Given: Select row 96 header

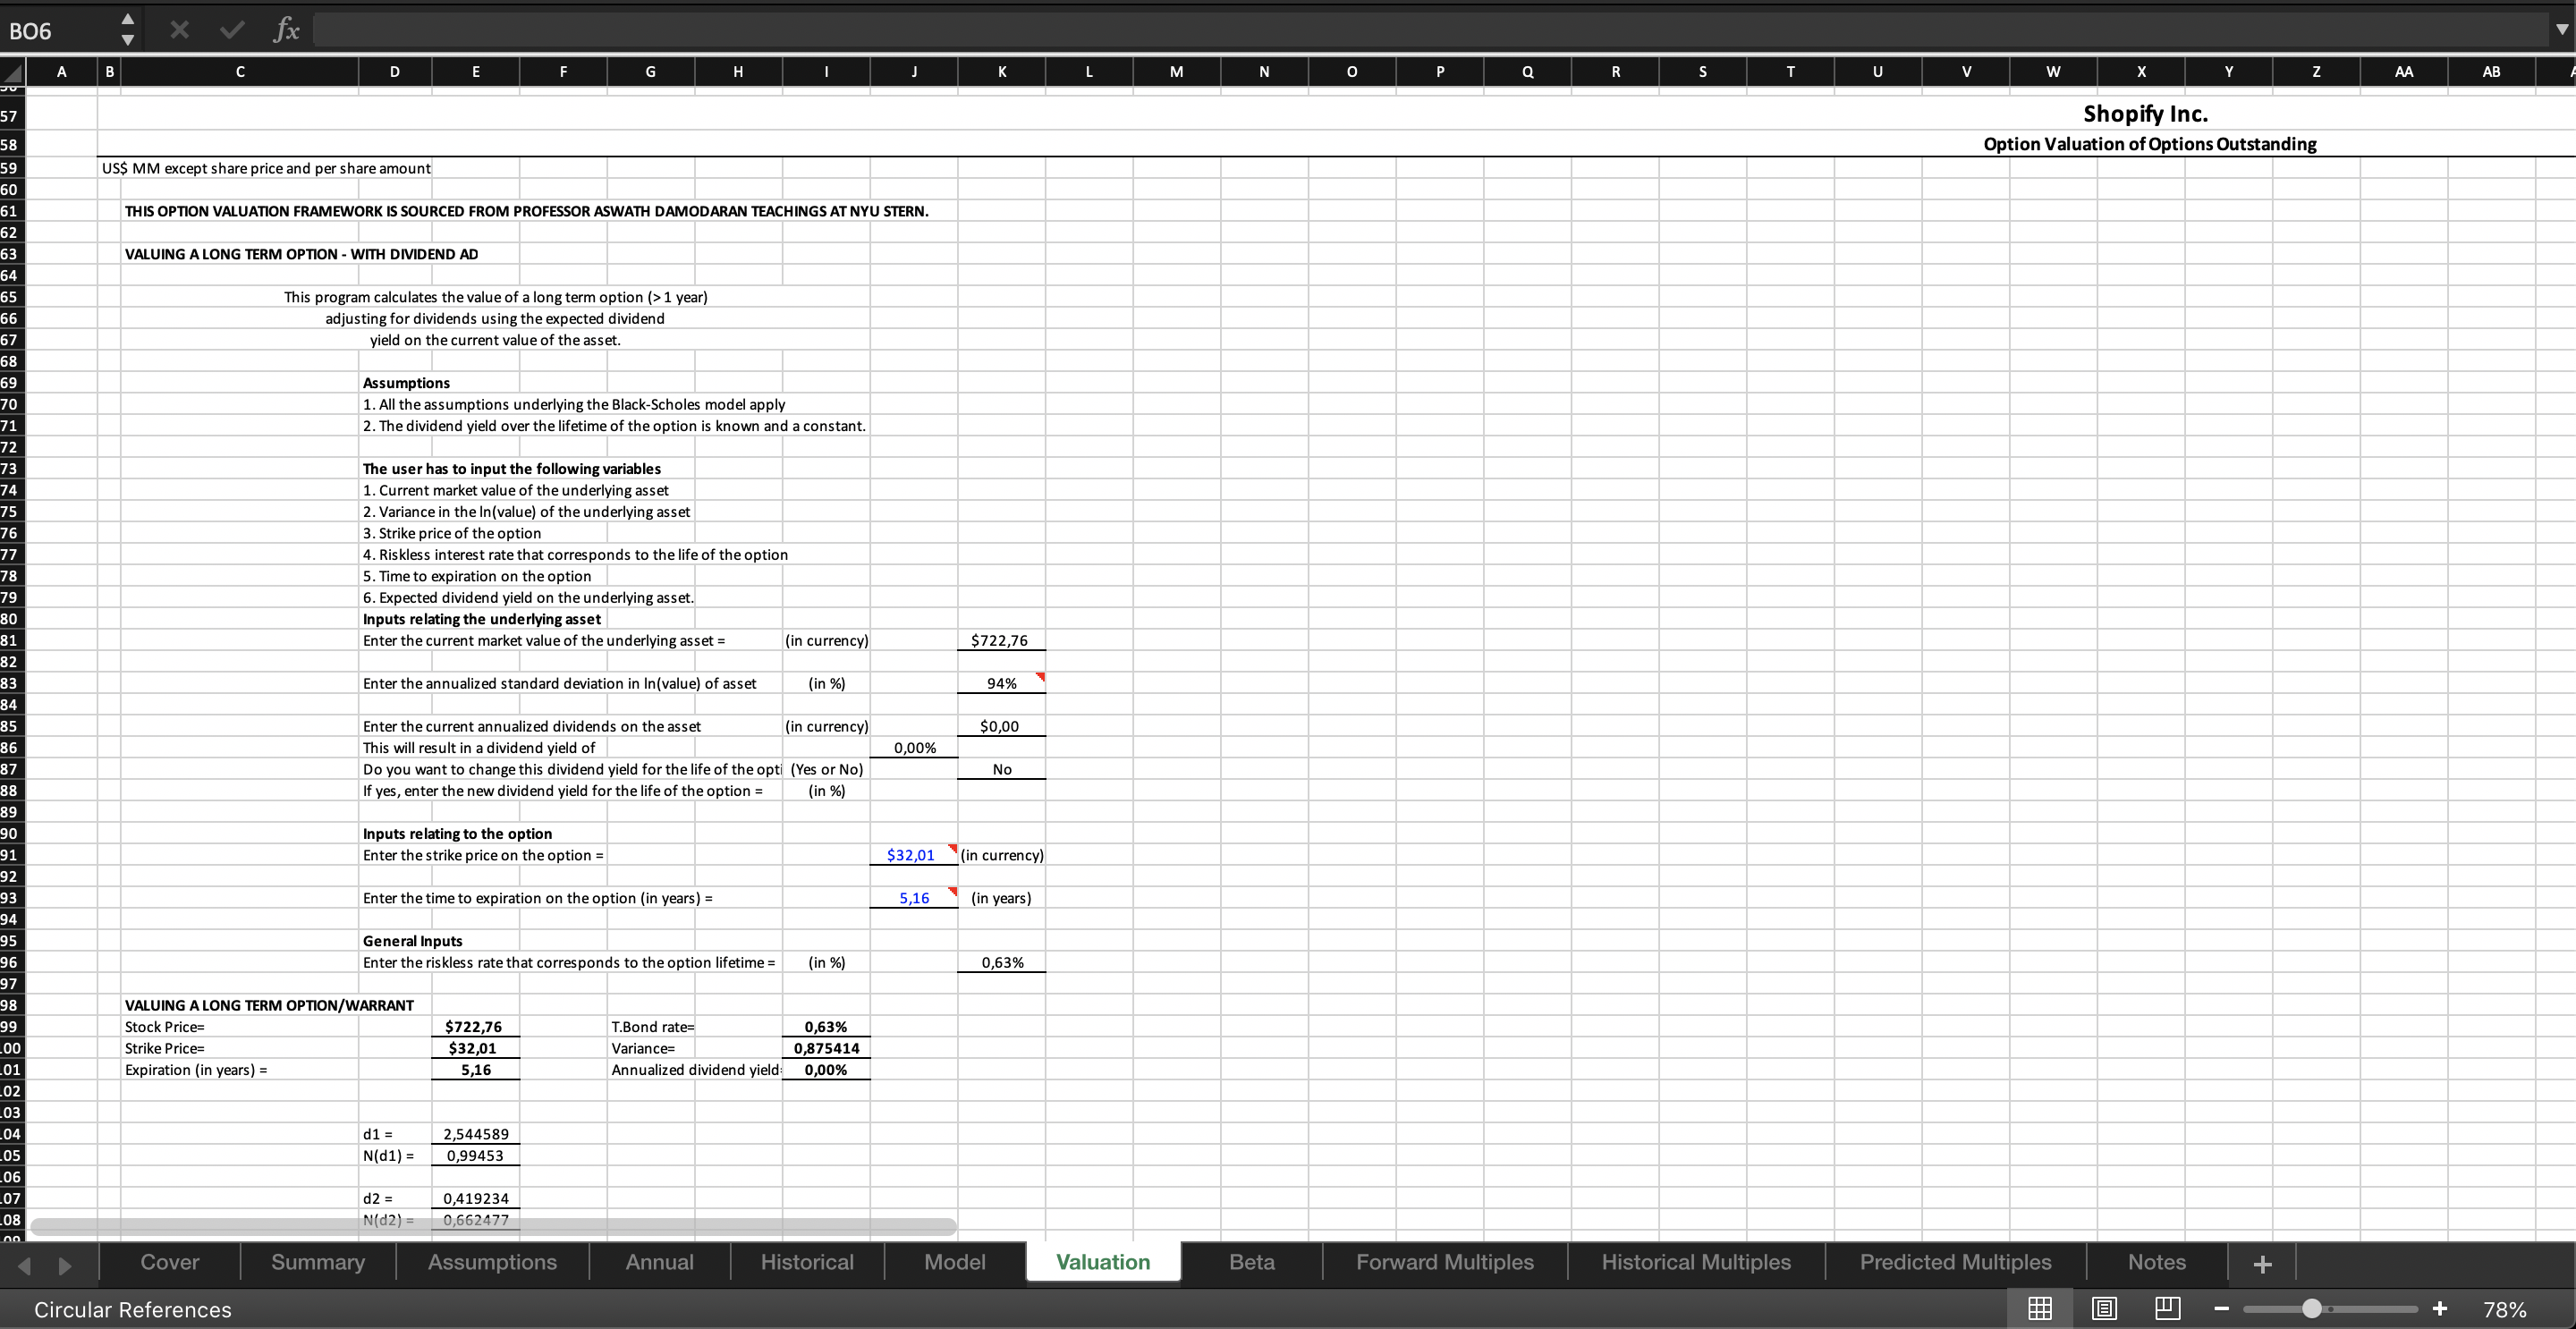Looking at the screenshot, I should coord(10,962).
